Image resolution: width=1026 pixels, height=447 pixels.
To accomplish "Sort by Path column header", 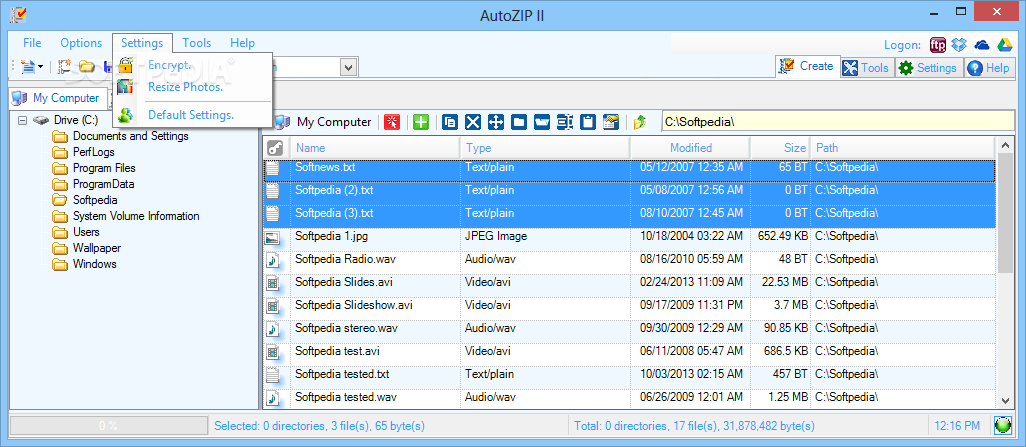I will [x=902, y=148].
